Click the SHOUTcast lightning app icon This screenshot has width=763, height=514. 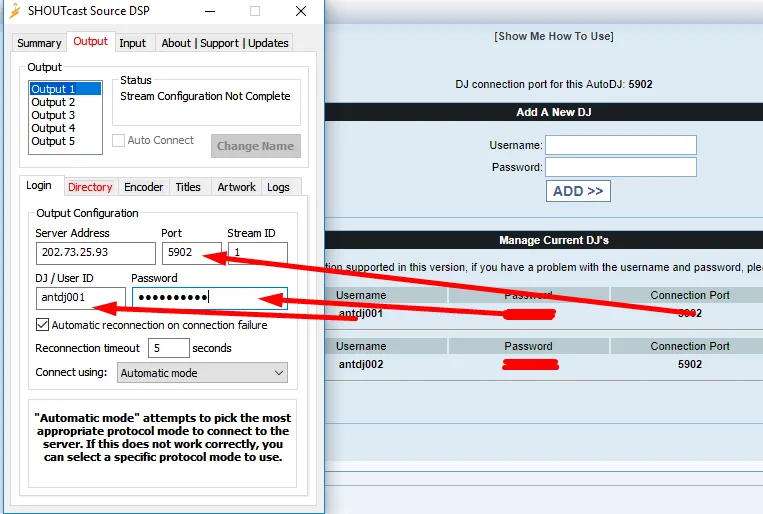[x=14, y=12]
